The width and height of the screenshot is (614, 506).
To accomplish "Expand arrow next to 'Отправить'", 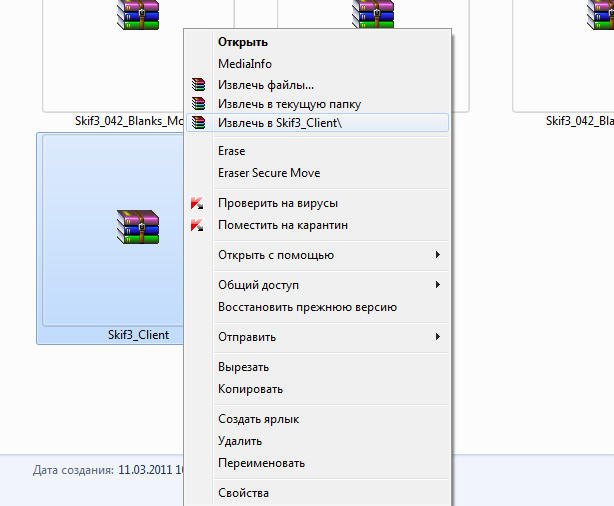I will pos(438,336).
